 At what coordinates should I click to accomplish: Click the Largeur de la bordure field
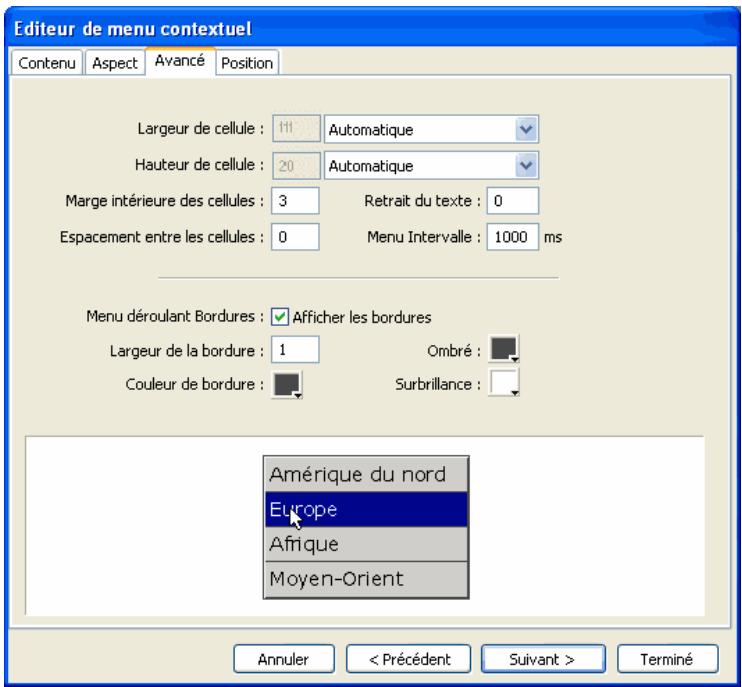(295, 350)
